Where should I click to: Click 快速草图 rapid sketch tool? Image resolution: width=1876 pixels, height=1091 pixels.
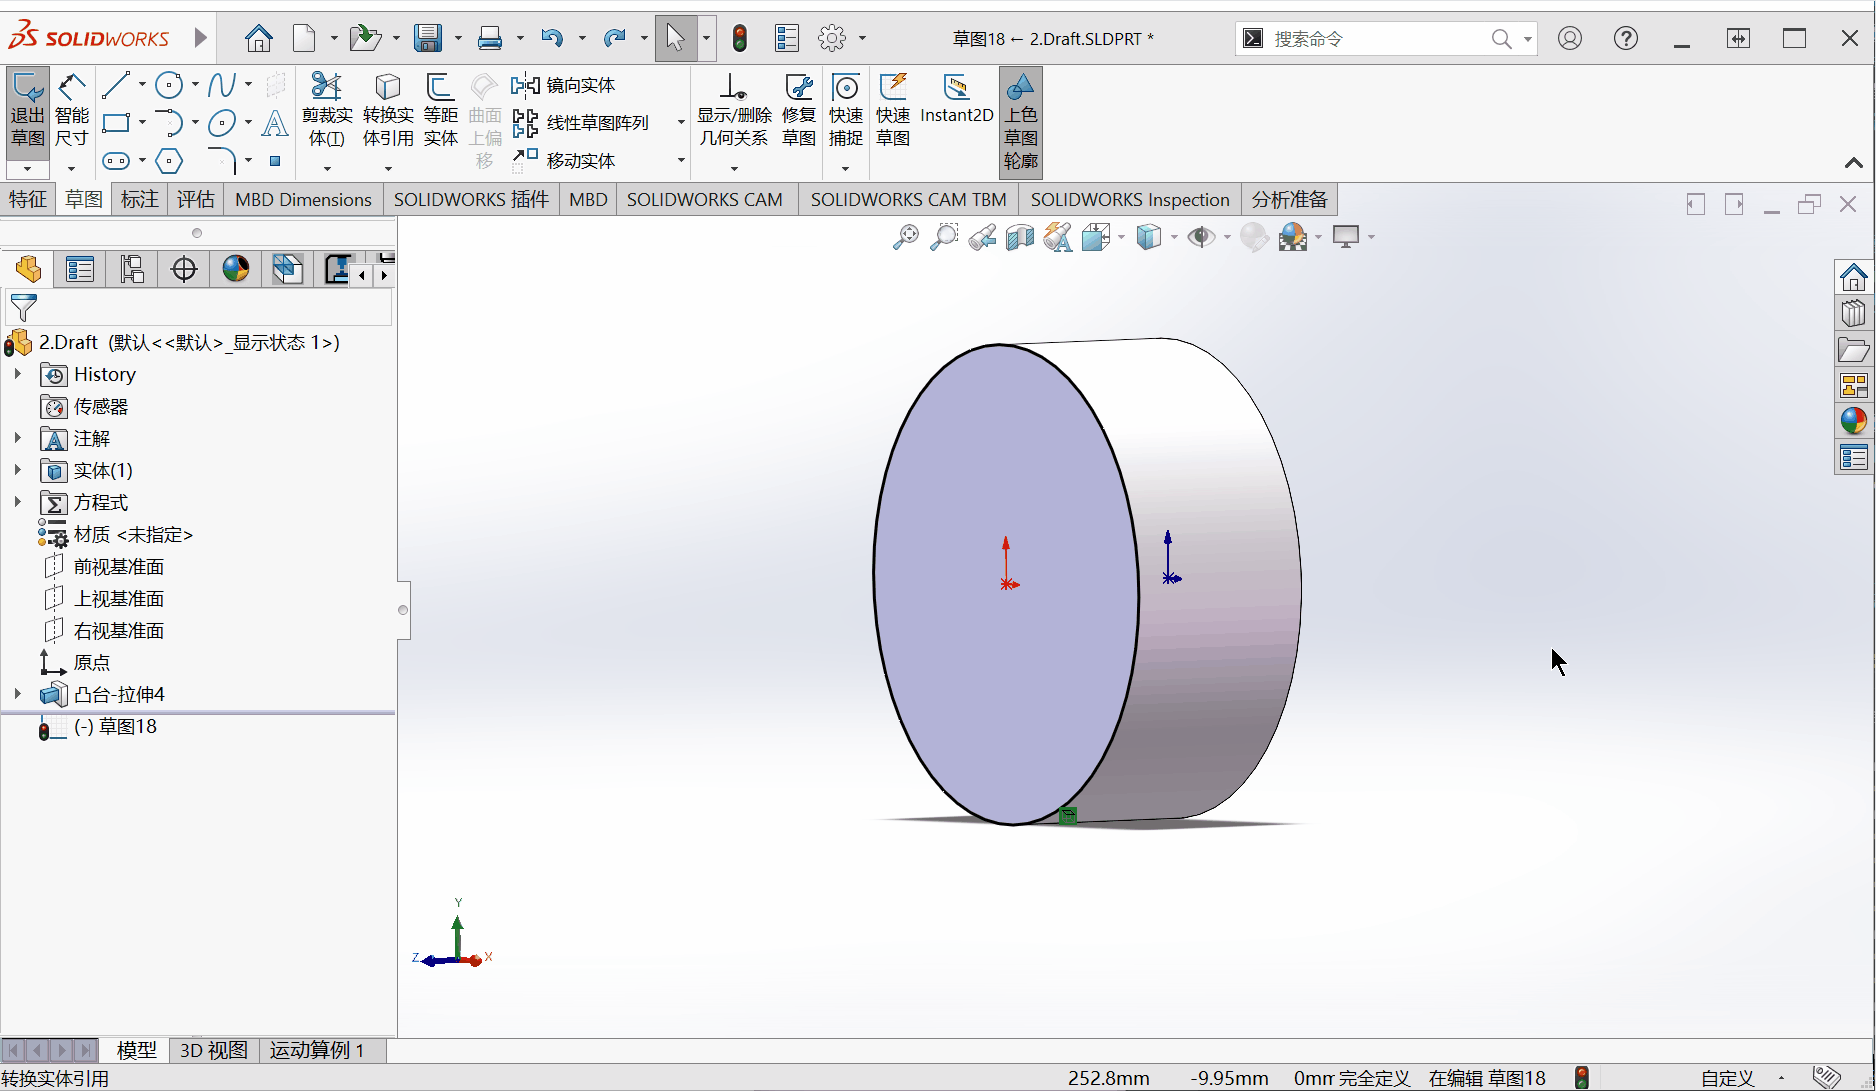click(x=893, y=110)
